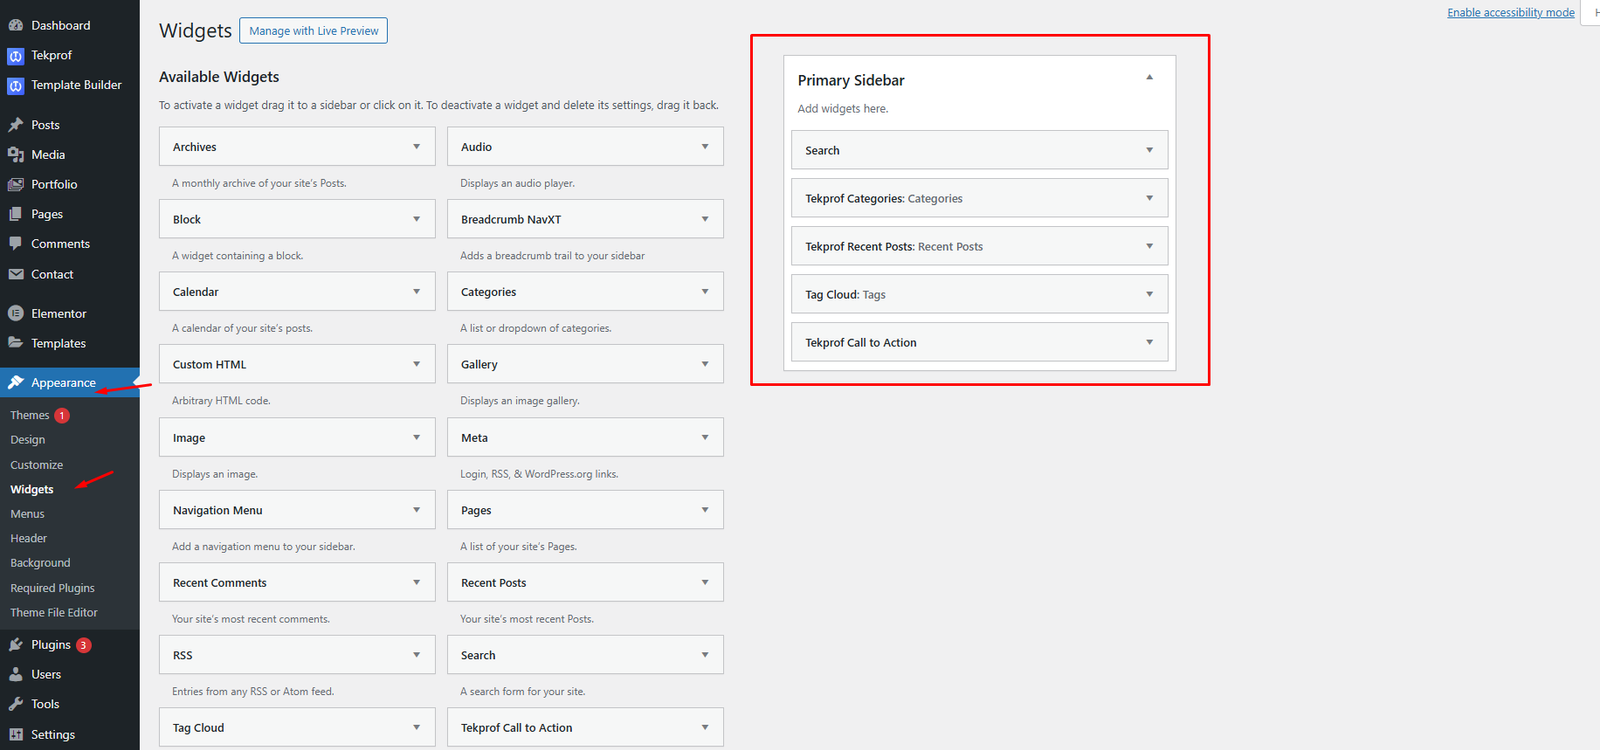This screenshot has width=1600, height=750.
Task: Click the Comments speech bubble icon
Action: coord(16,244)
